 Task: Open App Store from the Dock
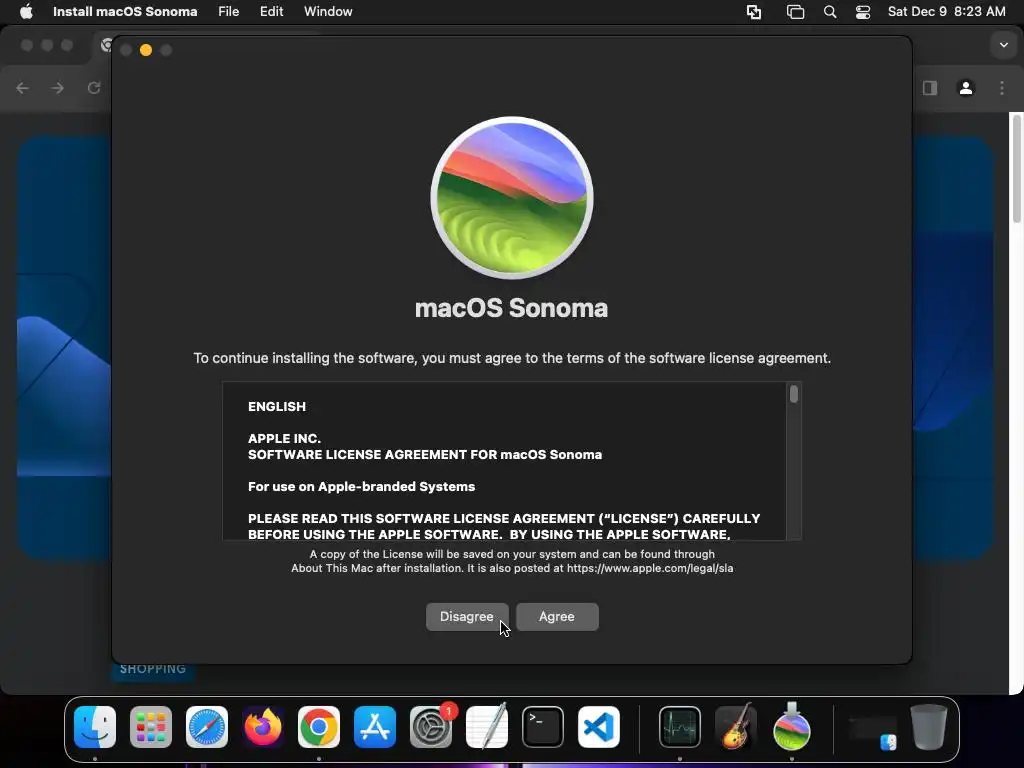tap(375, 727)
